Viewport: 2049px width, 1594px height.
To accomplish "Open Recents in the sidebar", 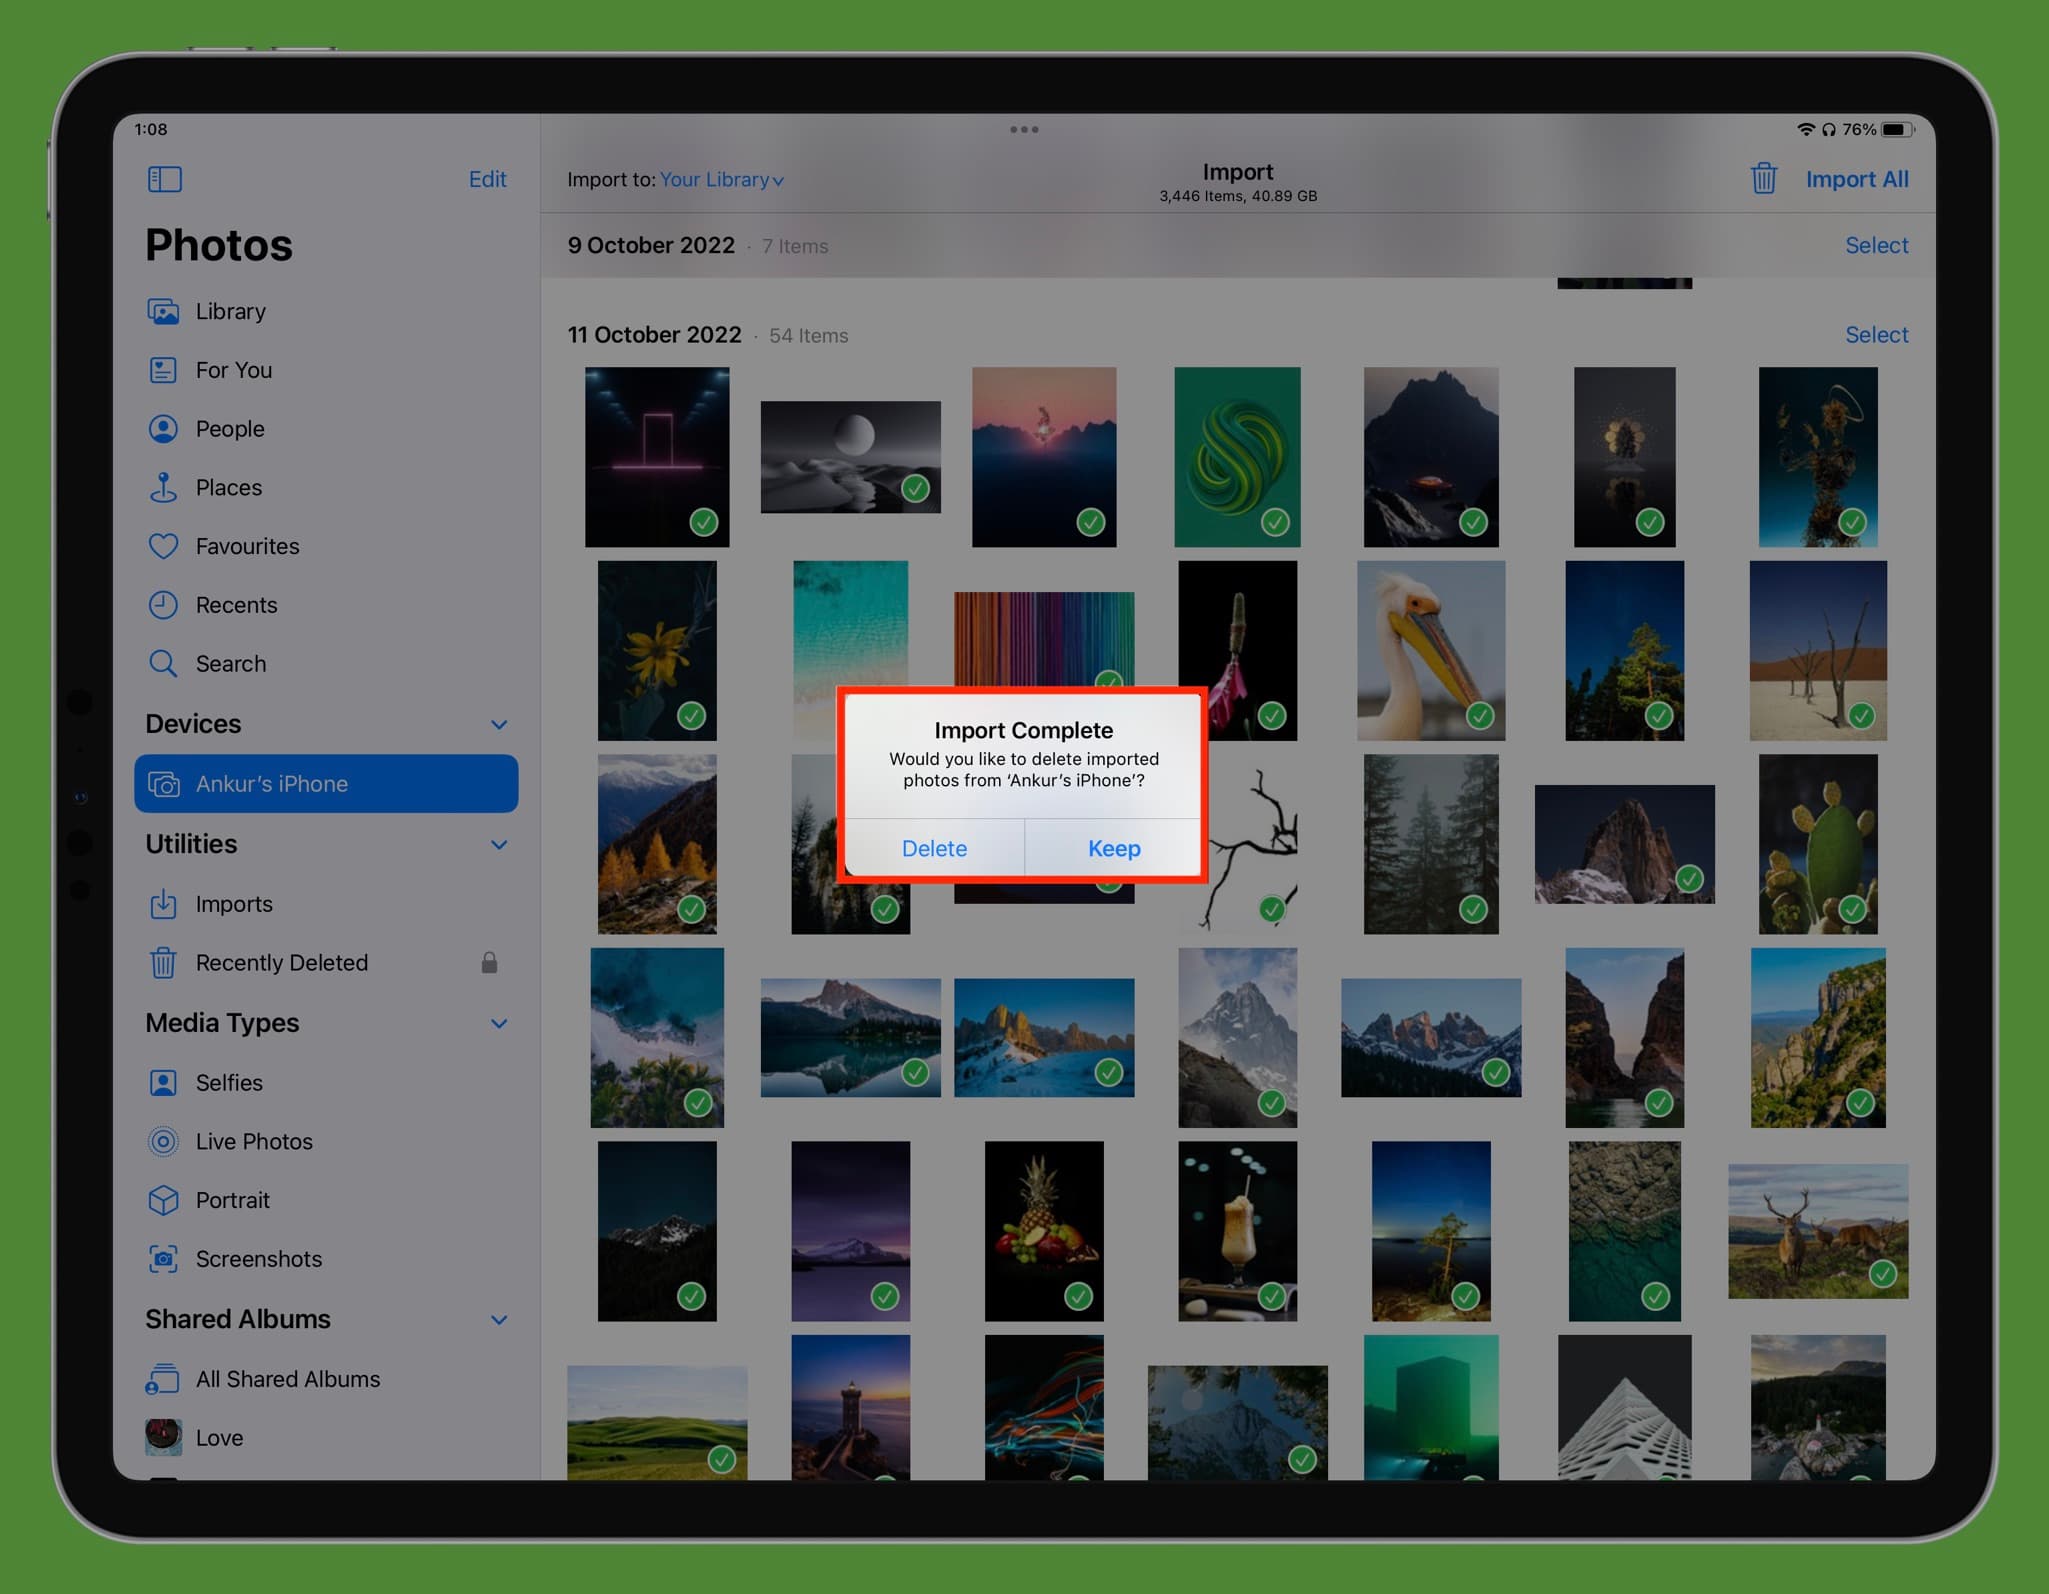I will click(x=326, y=605).
